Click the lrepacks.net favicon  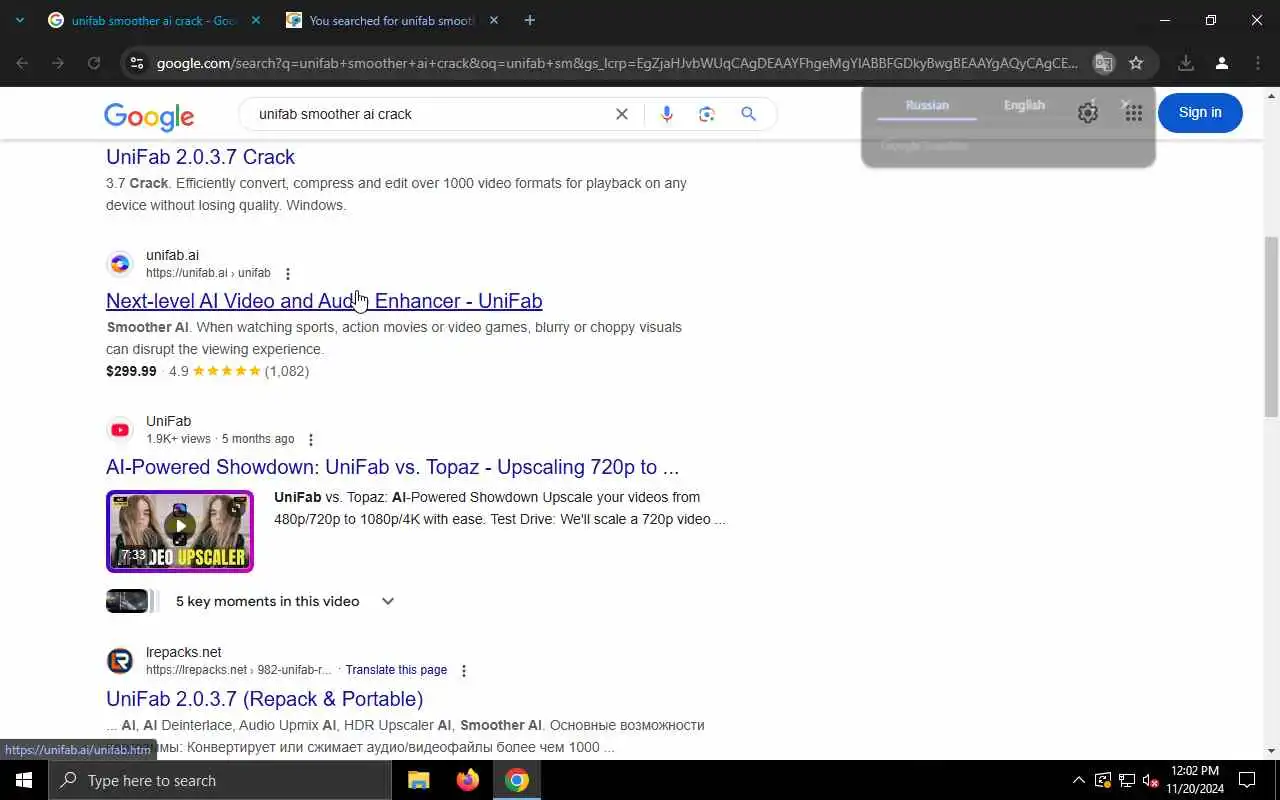point(120,661)
